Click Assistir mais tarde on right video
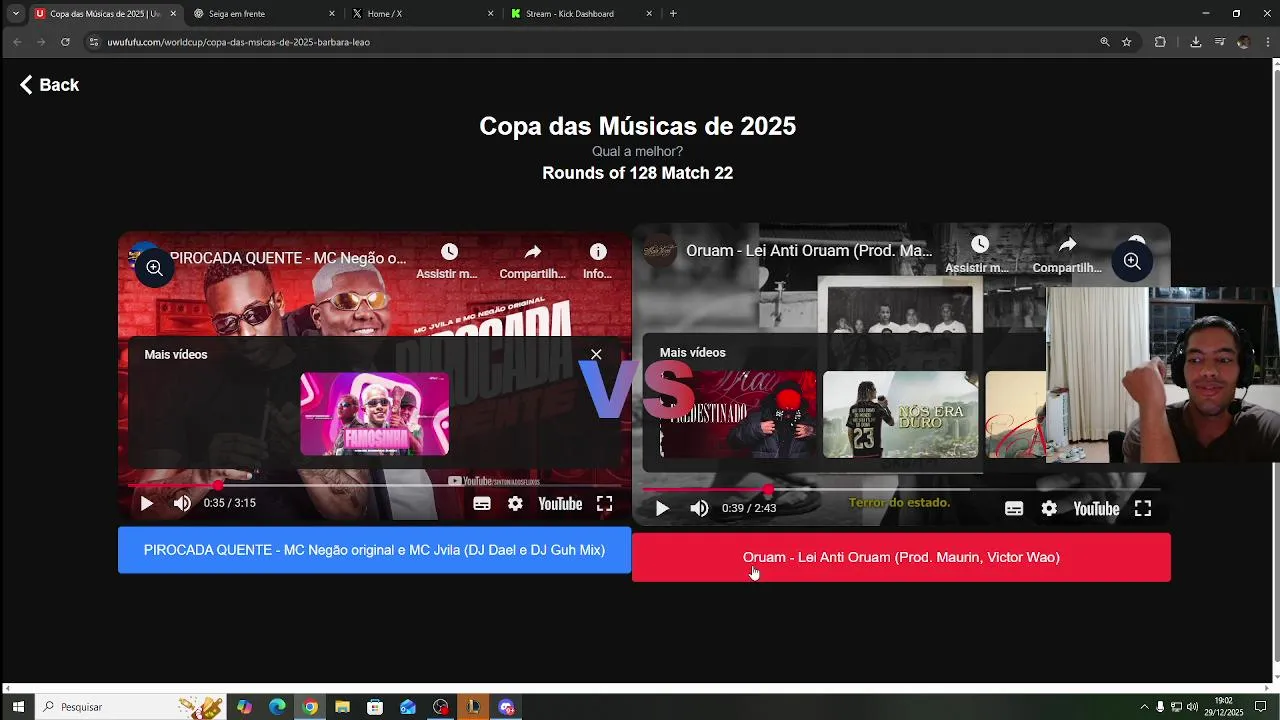 (x=978, y=255)
